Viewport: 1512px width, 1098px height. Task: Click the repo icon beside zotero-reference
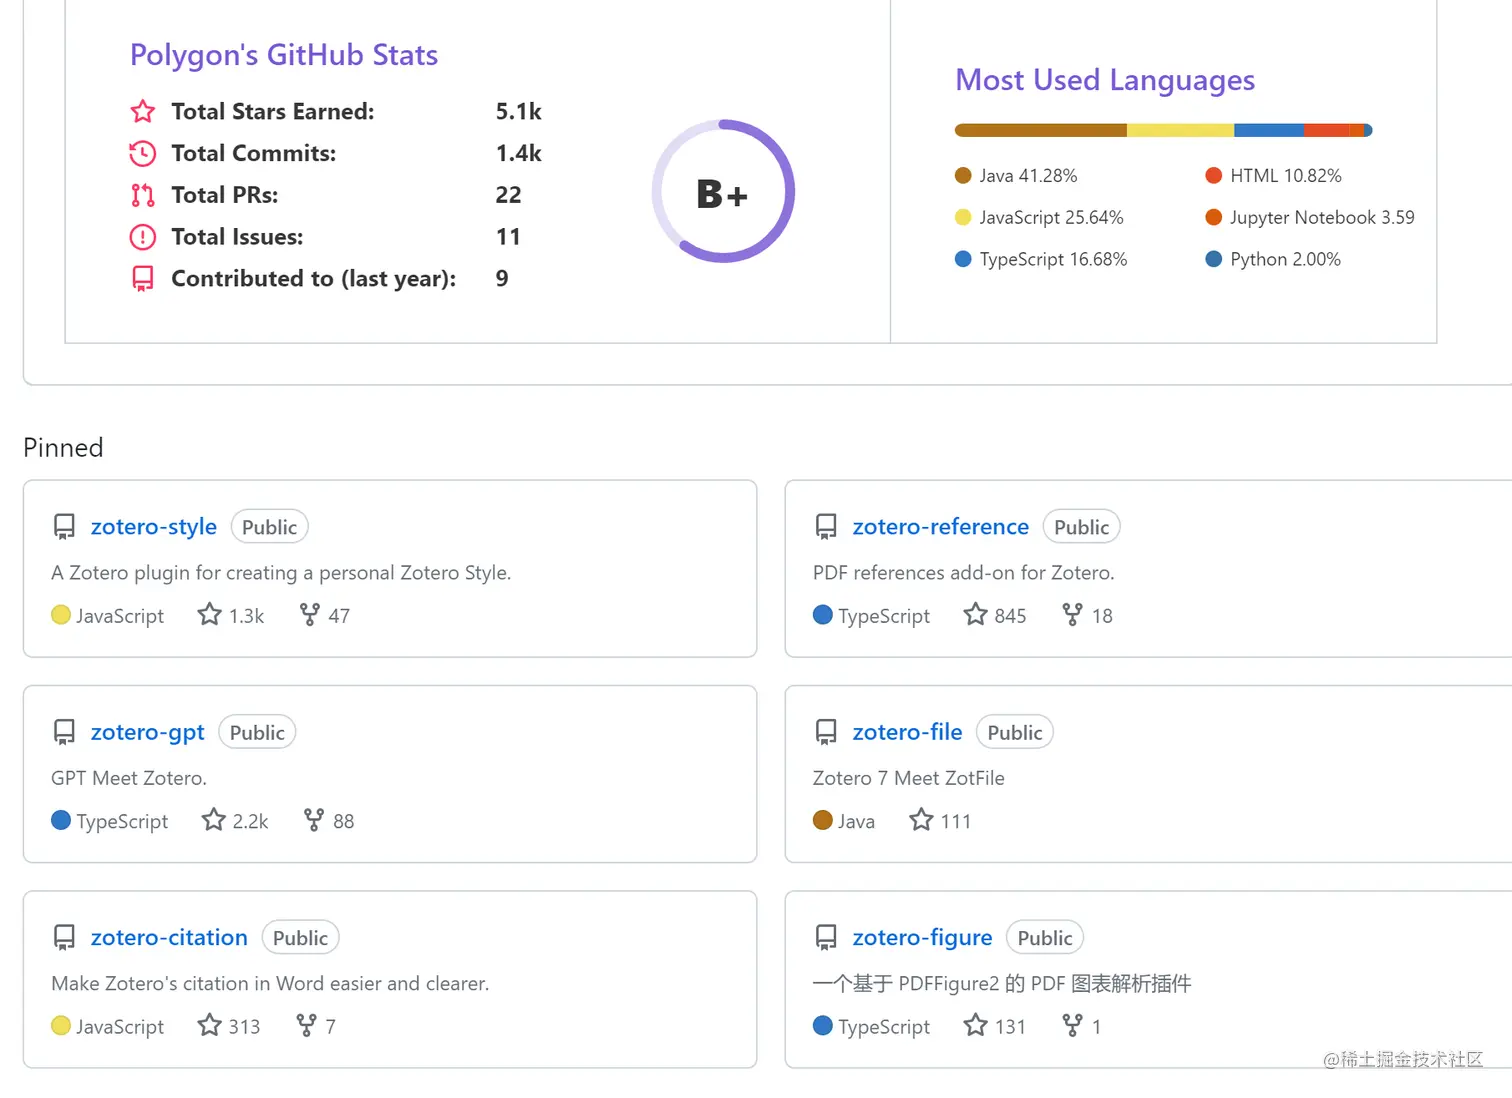[x=826, y=527]
